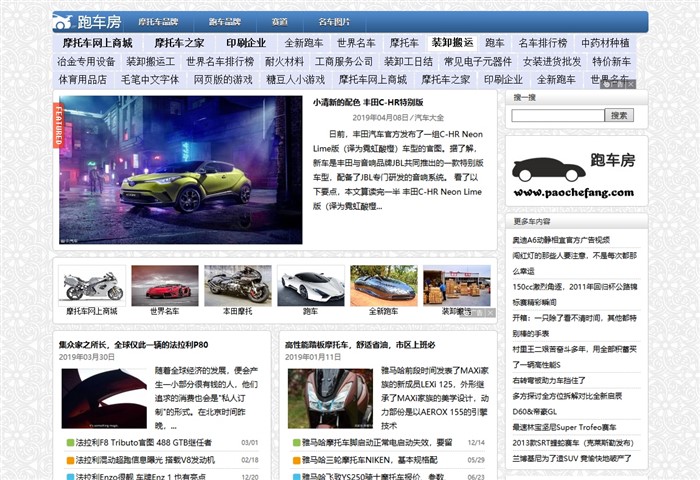Click the 网页版的游戏 link

tap(223, 79)
